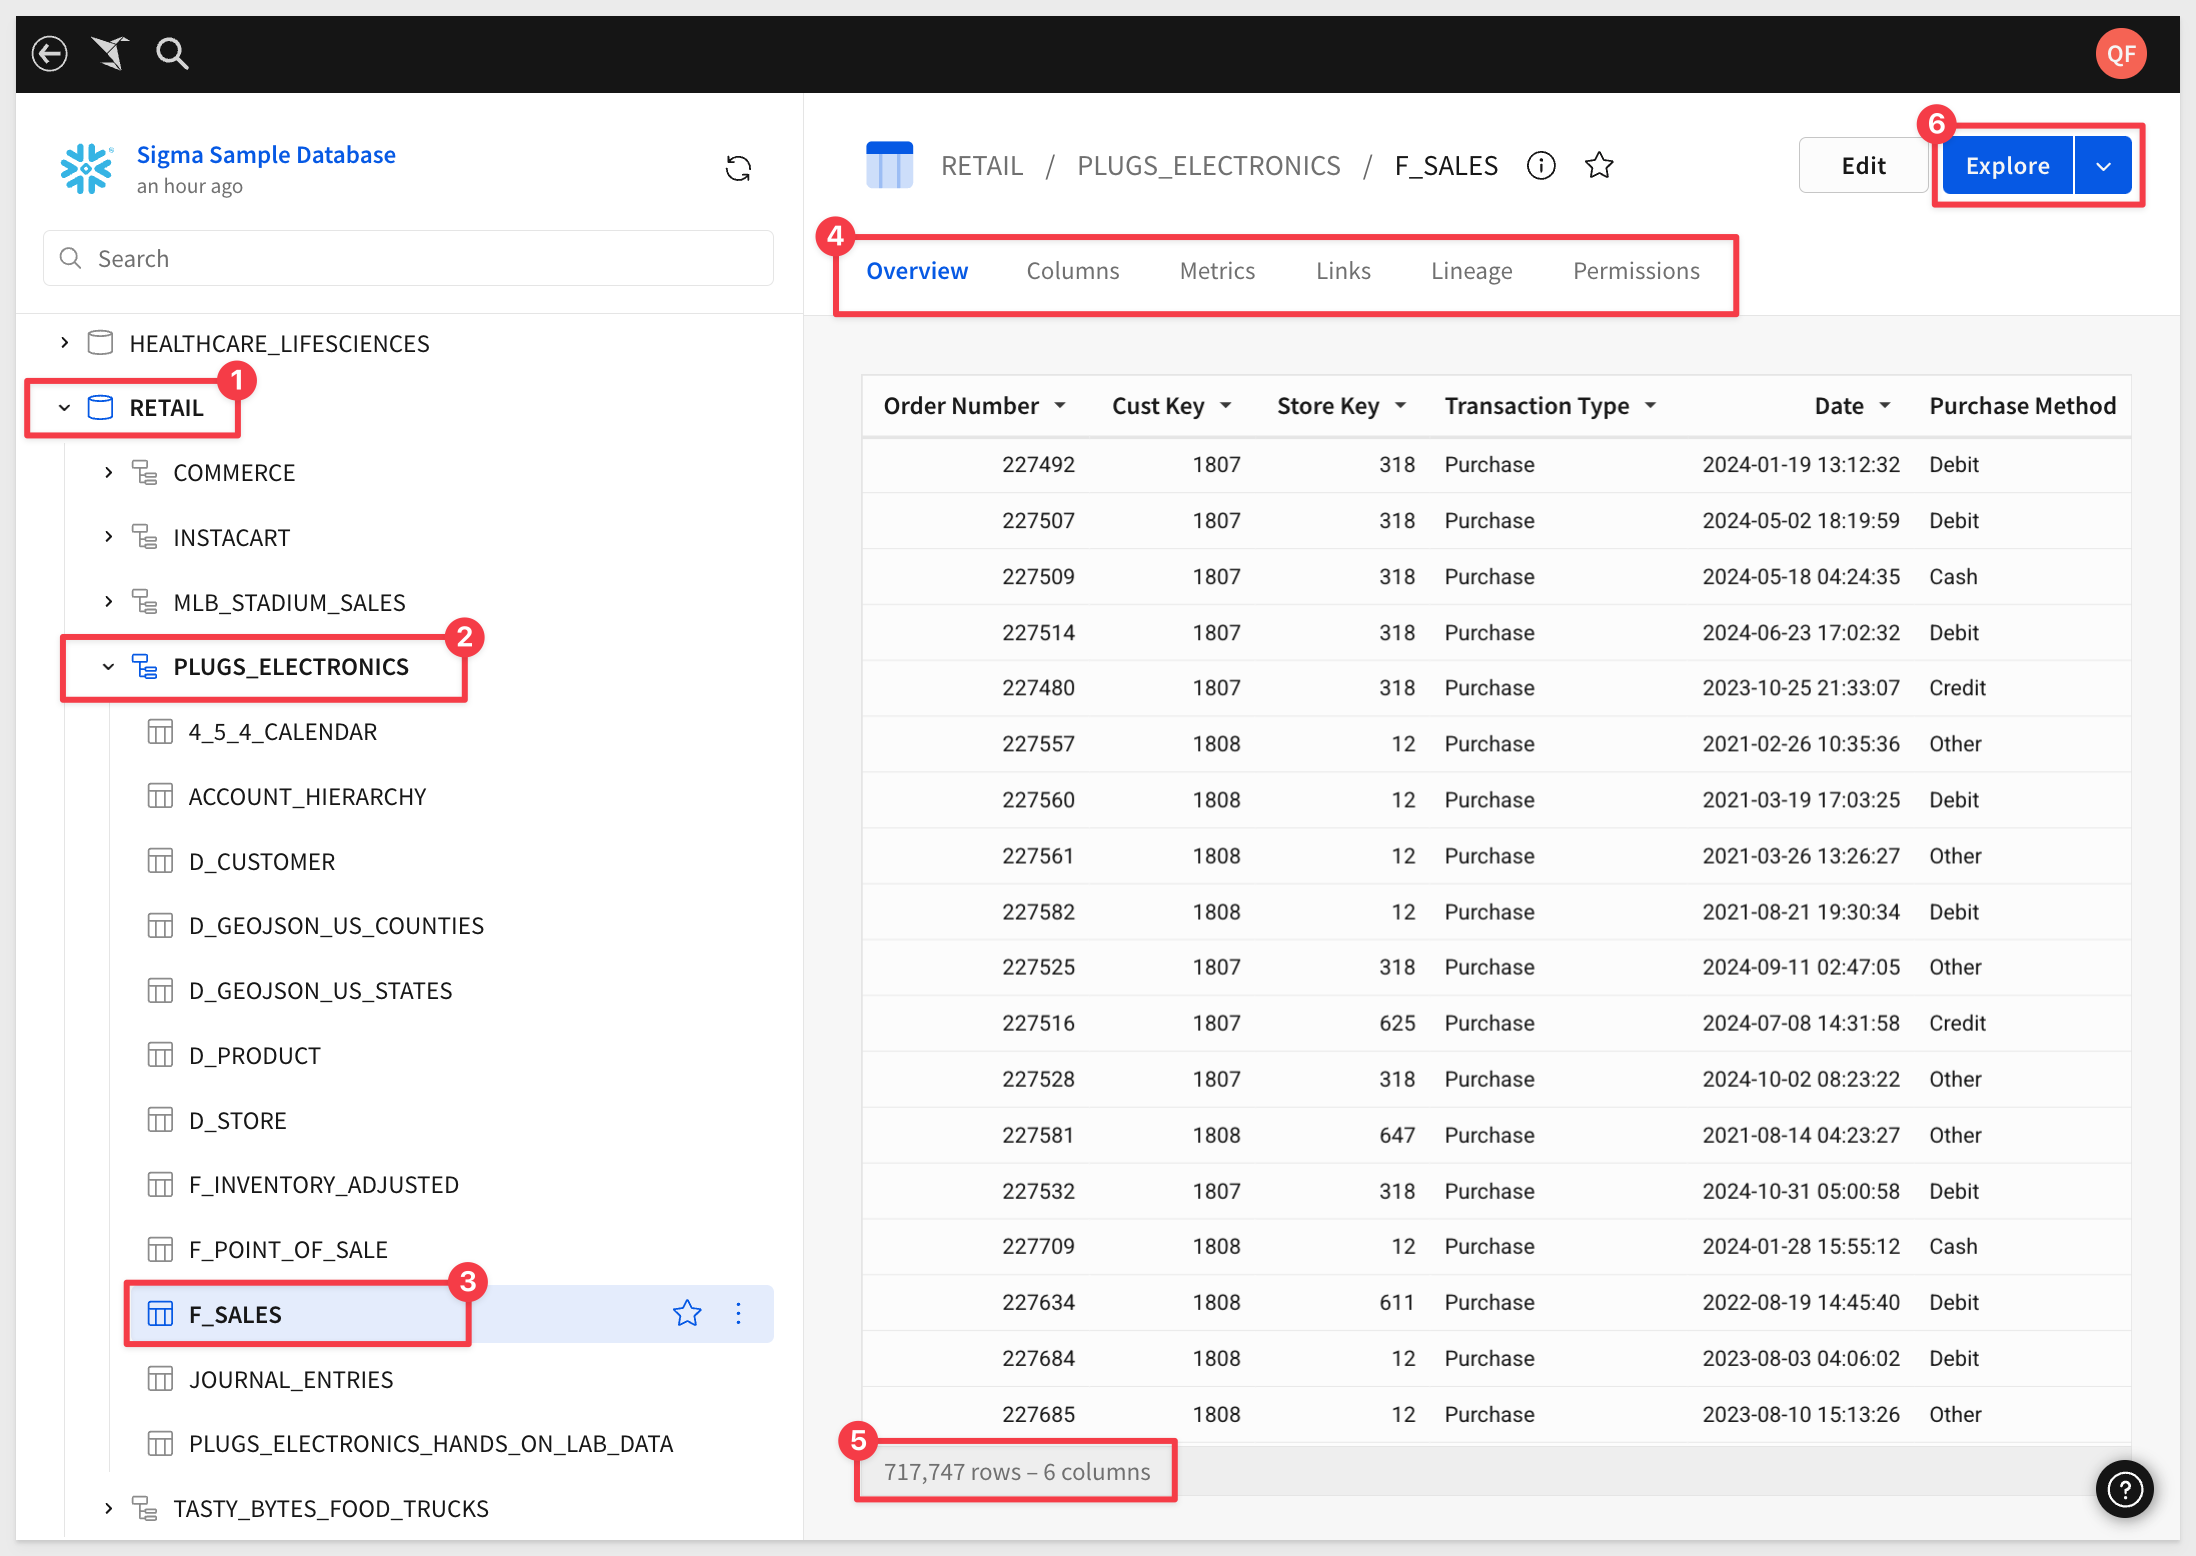The image size is (2196, 1556).
Task: Switch to the Metrics tab
Action: point(1217,271)
